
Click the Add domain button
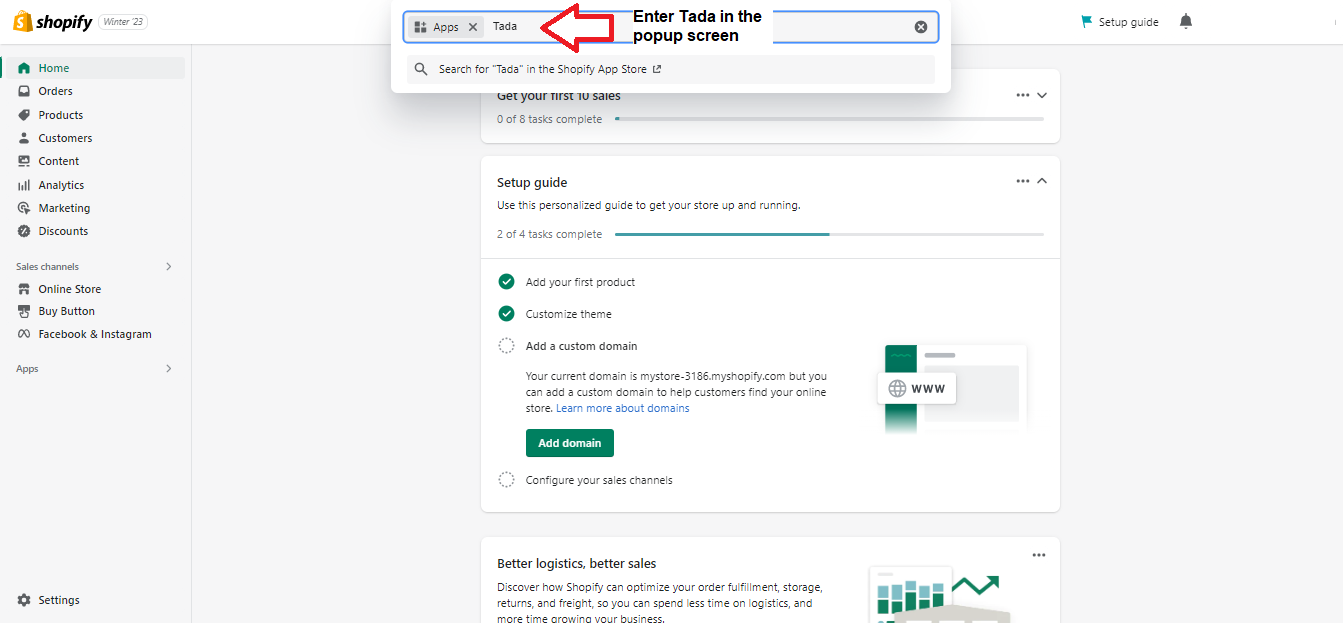click(x=570, y=443)
